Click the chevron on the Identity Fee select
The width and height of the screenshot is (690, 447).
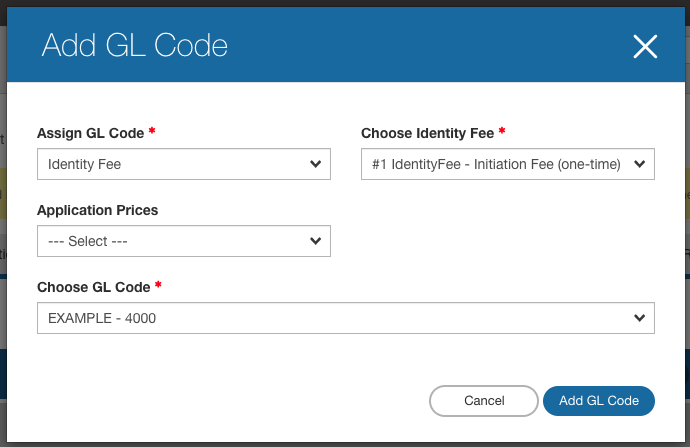(316, 164)
